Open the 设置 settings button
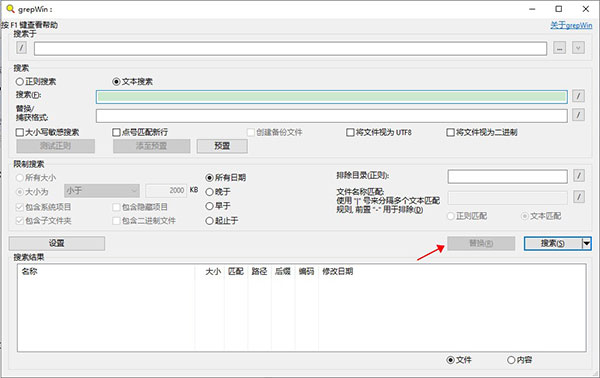The height and width of the screenshot is (378, 600). click(57, 243)
